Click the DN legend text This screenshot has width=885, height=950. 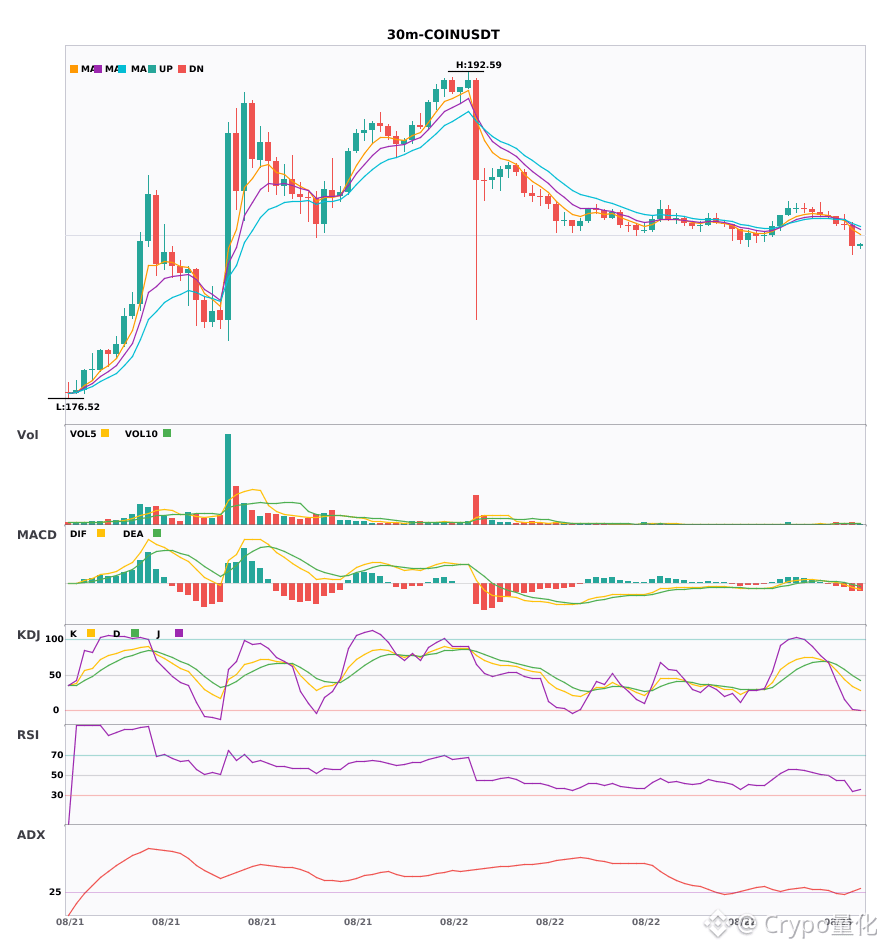[196, 69]
